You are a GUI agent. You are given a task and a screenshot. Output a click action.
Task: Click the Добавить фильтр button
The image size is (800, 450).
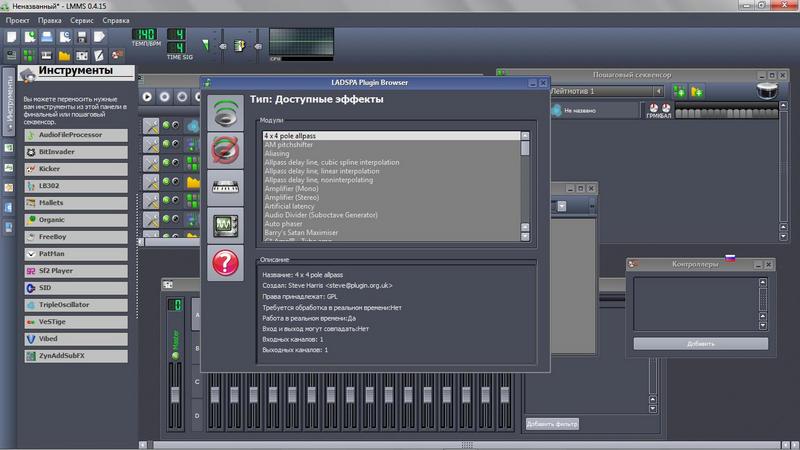tap(552, 423)
